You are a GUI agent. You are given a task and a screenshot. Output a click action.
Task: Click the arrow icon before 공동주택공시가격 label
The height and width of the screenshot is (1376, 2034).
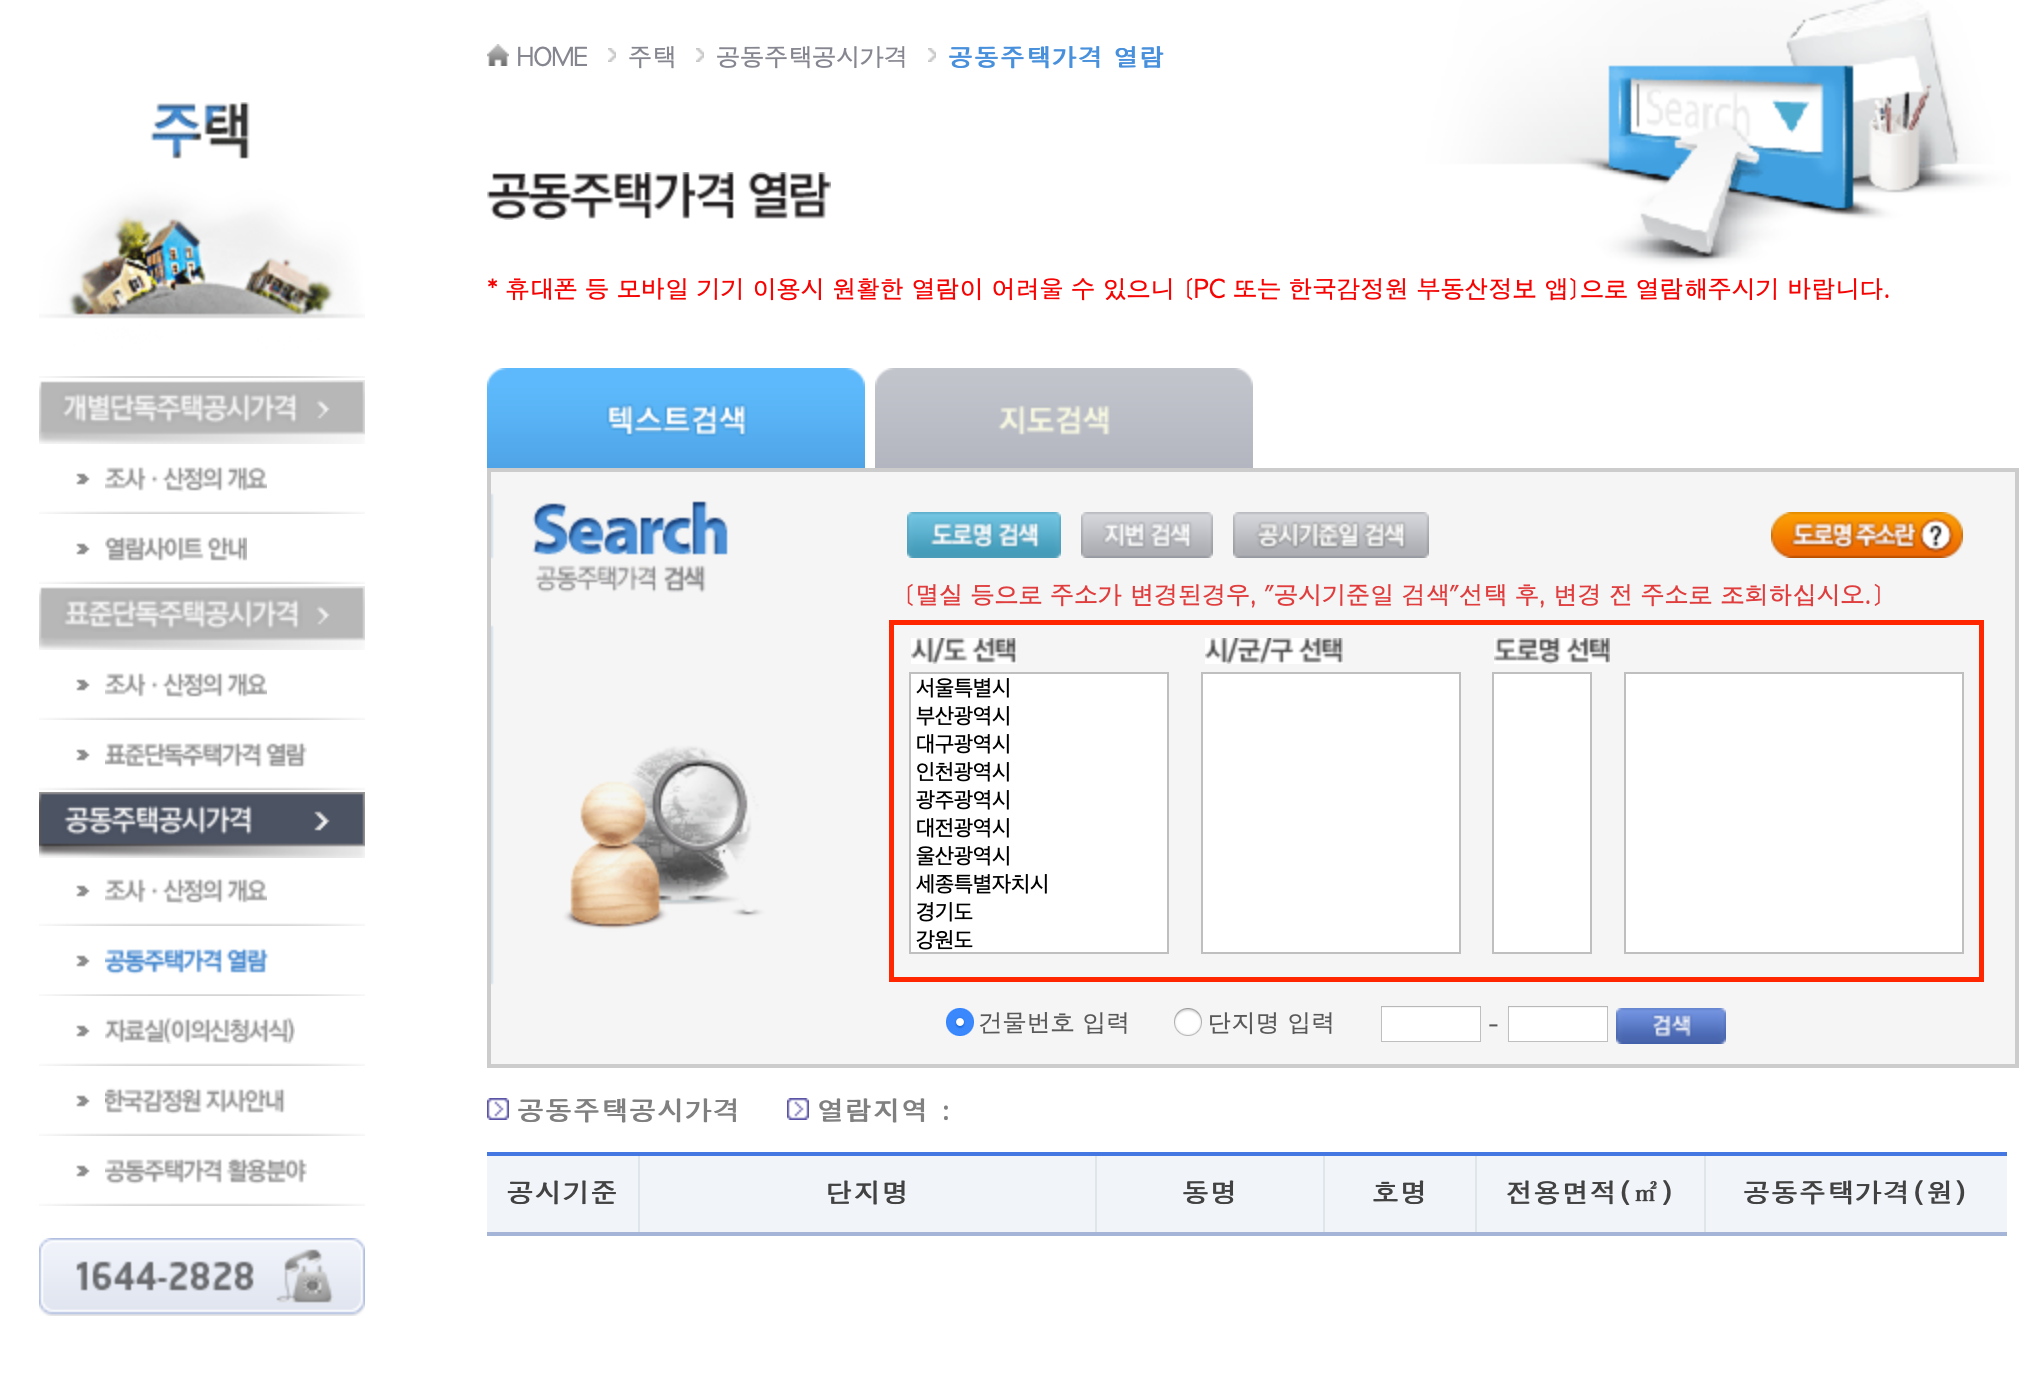coord(497,1109)
